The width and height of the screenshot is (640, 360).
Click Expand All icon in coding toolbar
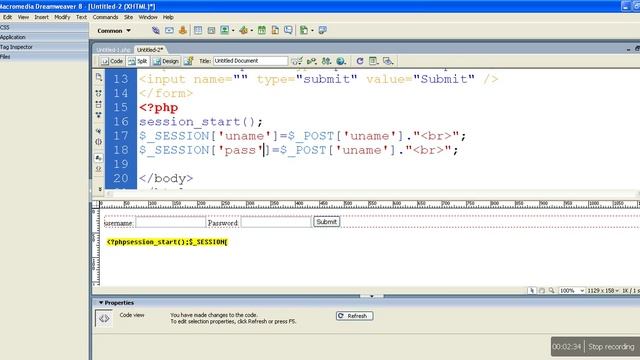point(98,115)
